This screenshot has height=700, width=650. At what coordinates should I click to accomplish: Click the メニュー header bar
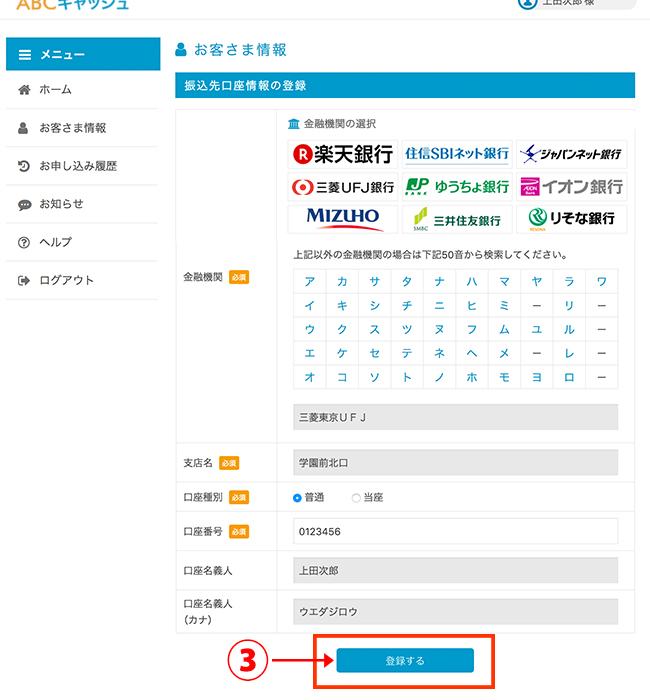pos(83,54)
